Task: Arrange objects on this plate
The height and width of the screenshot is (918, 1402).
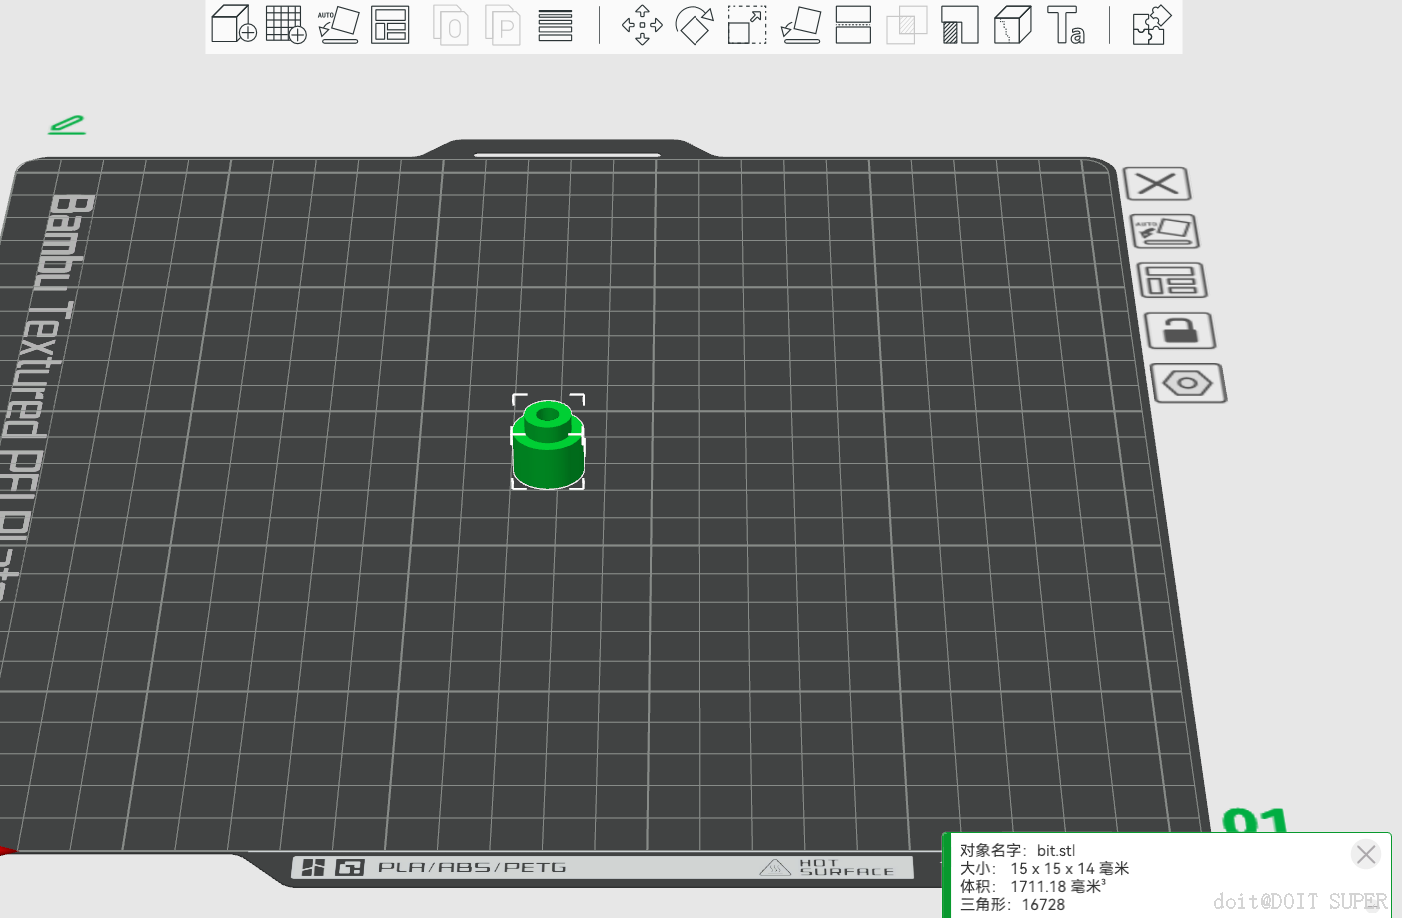Action: coord(1172,280)
